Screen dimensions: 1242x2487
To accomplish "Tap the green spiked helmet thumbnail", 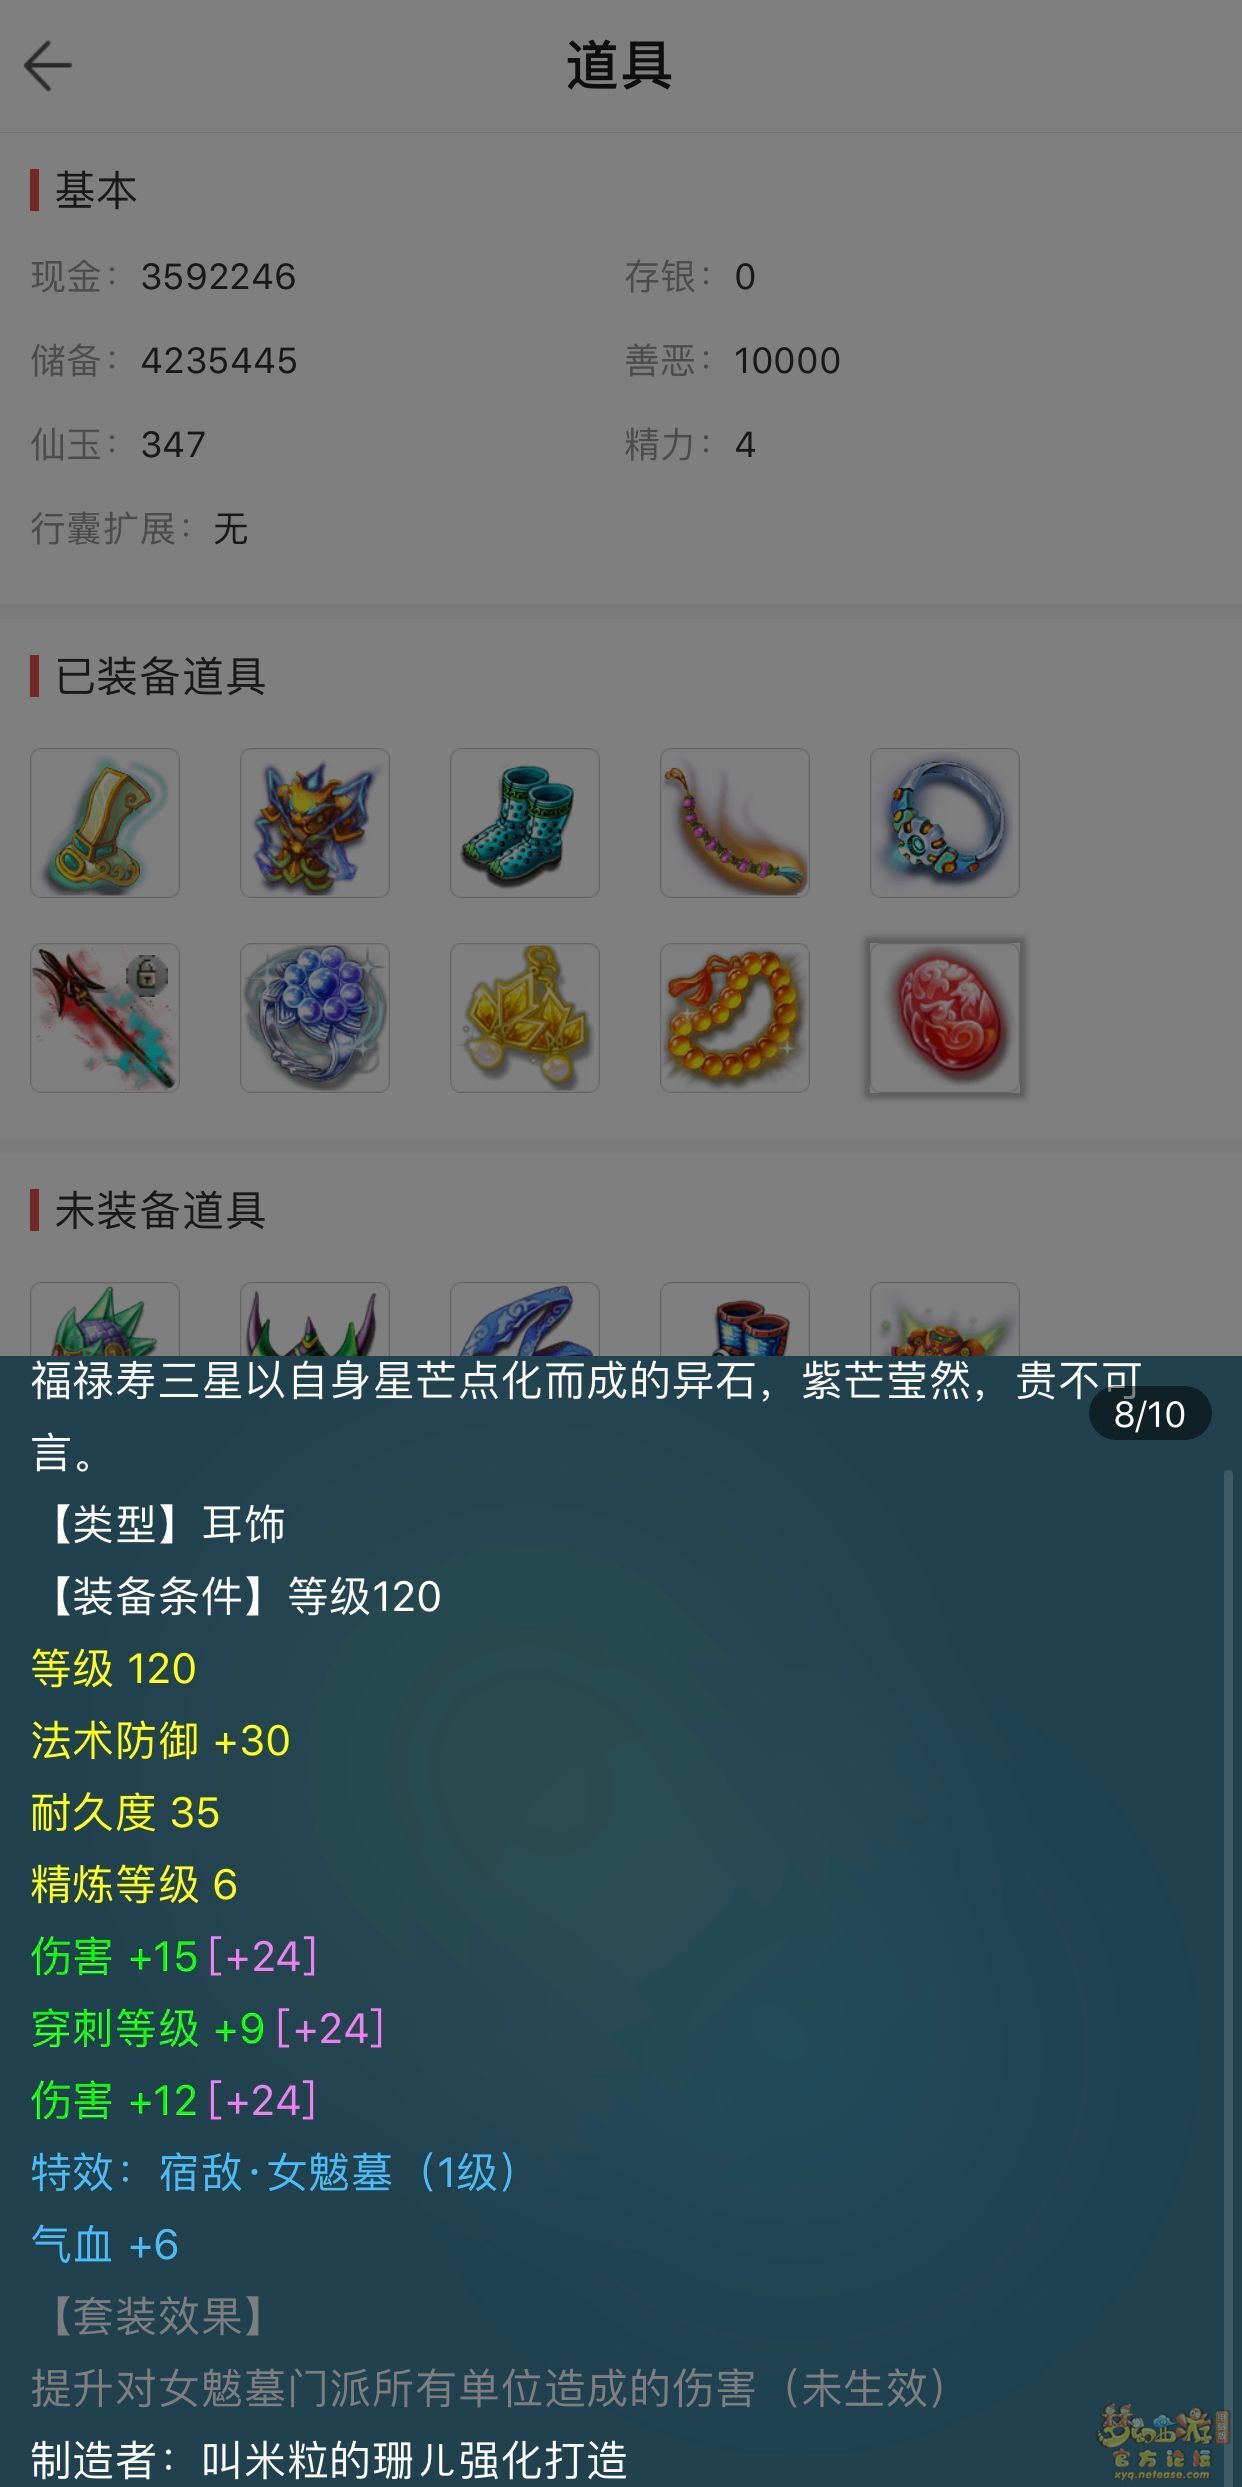I will click(105, 1319).
